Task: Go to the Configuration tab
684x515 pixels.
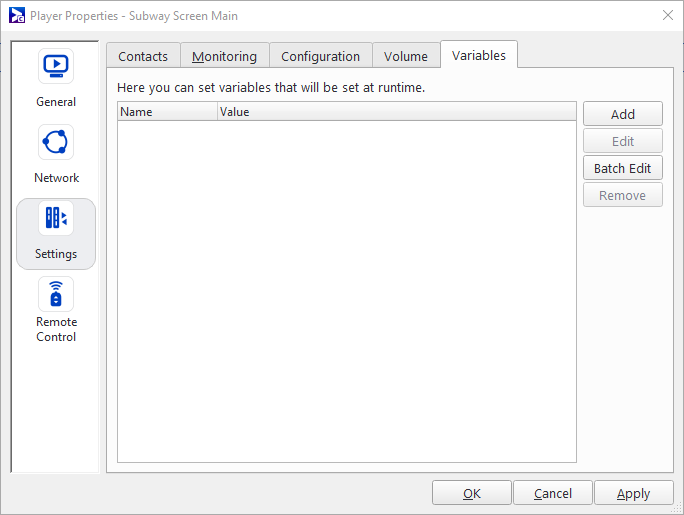Action: point(320,56)
